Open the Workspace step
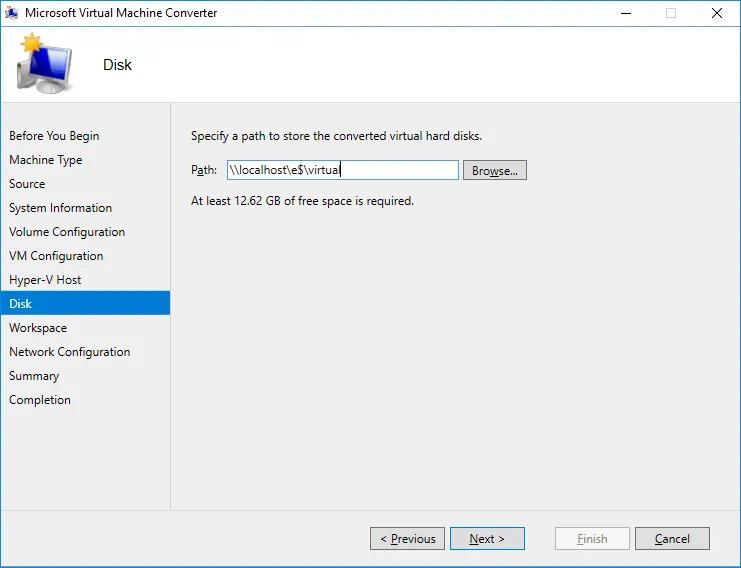The width and height of the screenshot is (741, 568). click(x=38, y=328)
